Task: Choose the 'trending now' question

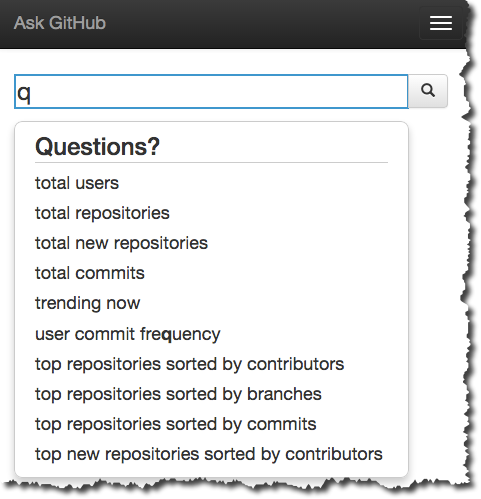Action: tap(88, 303)
